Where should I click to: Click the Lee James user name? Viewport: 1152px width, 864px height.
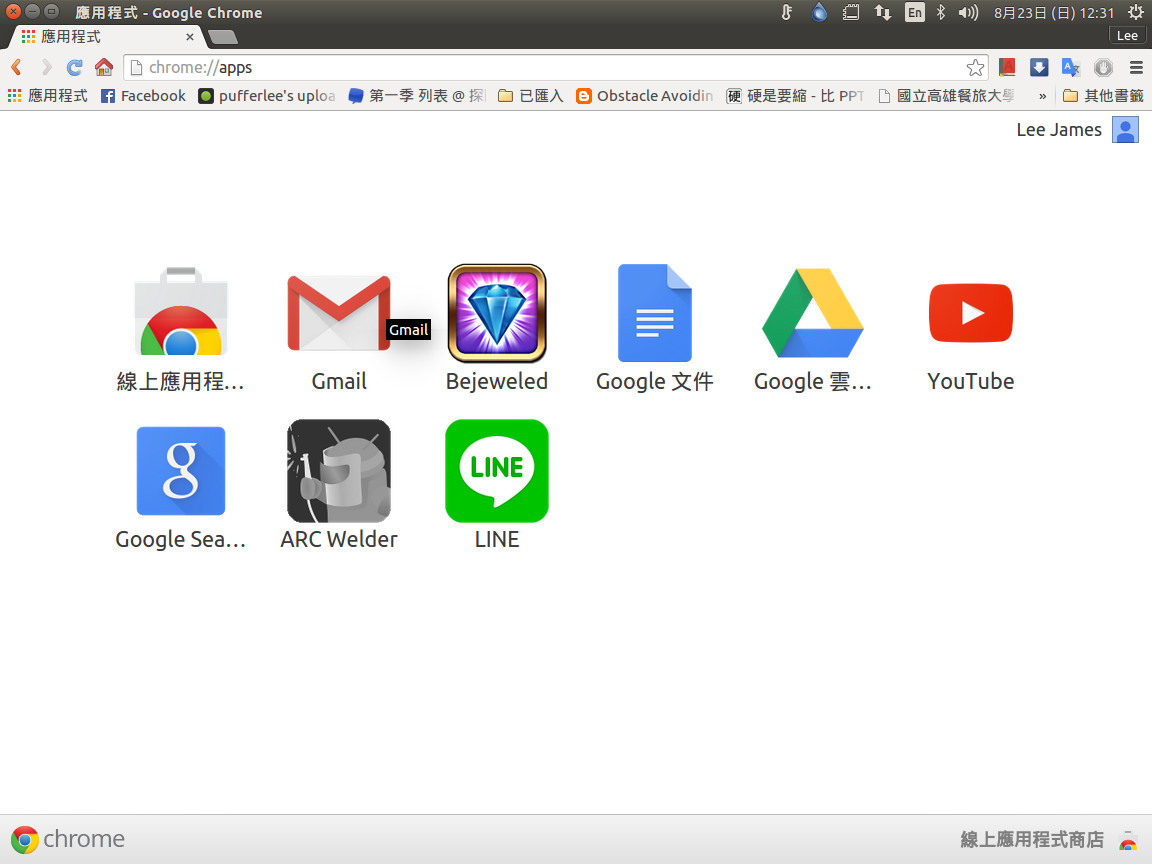click(x=1059, y=130)
